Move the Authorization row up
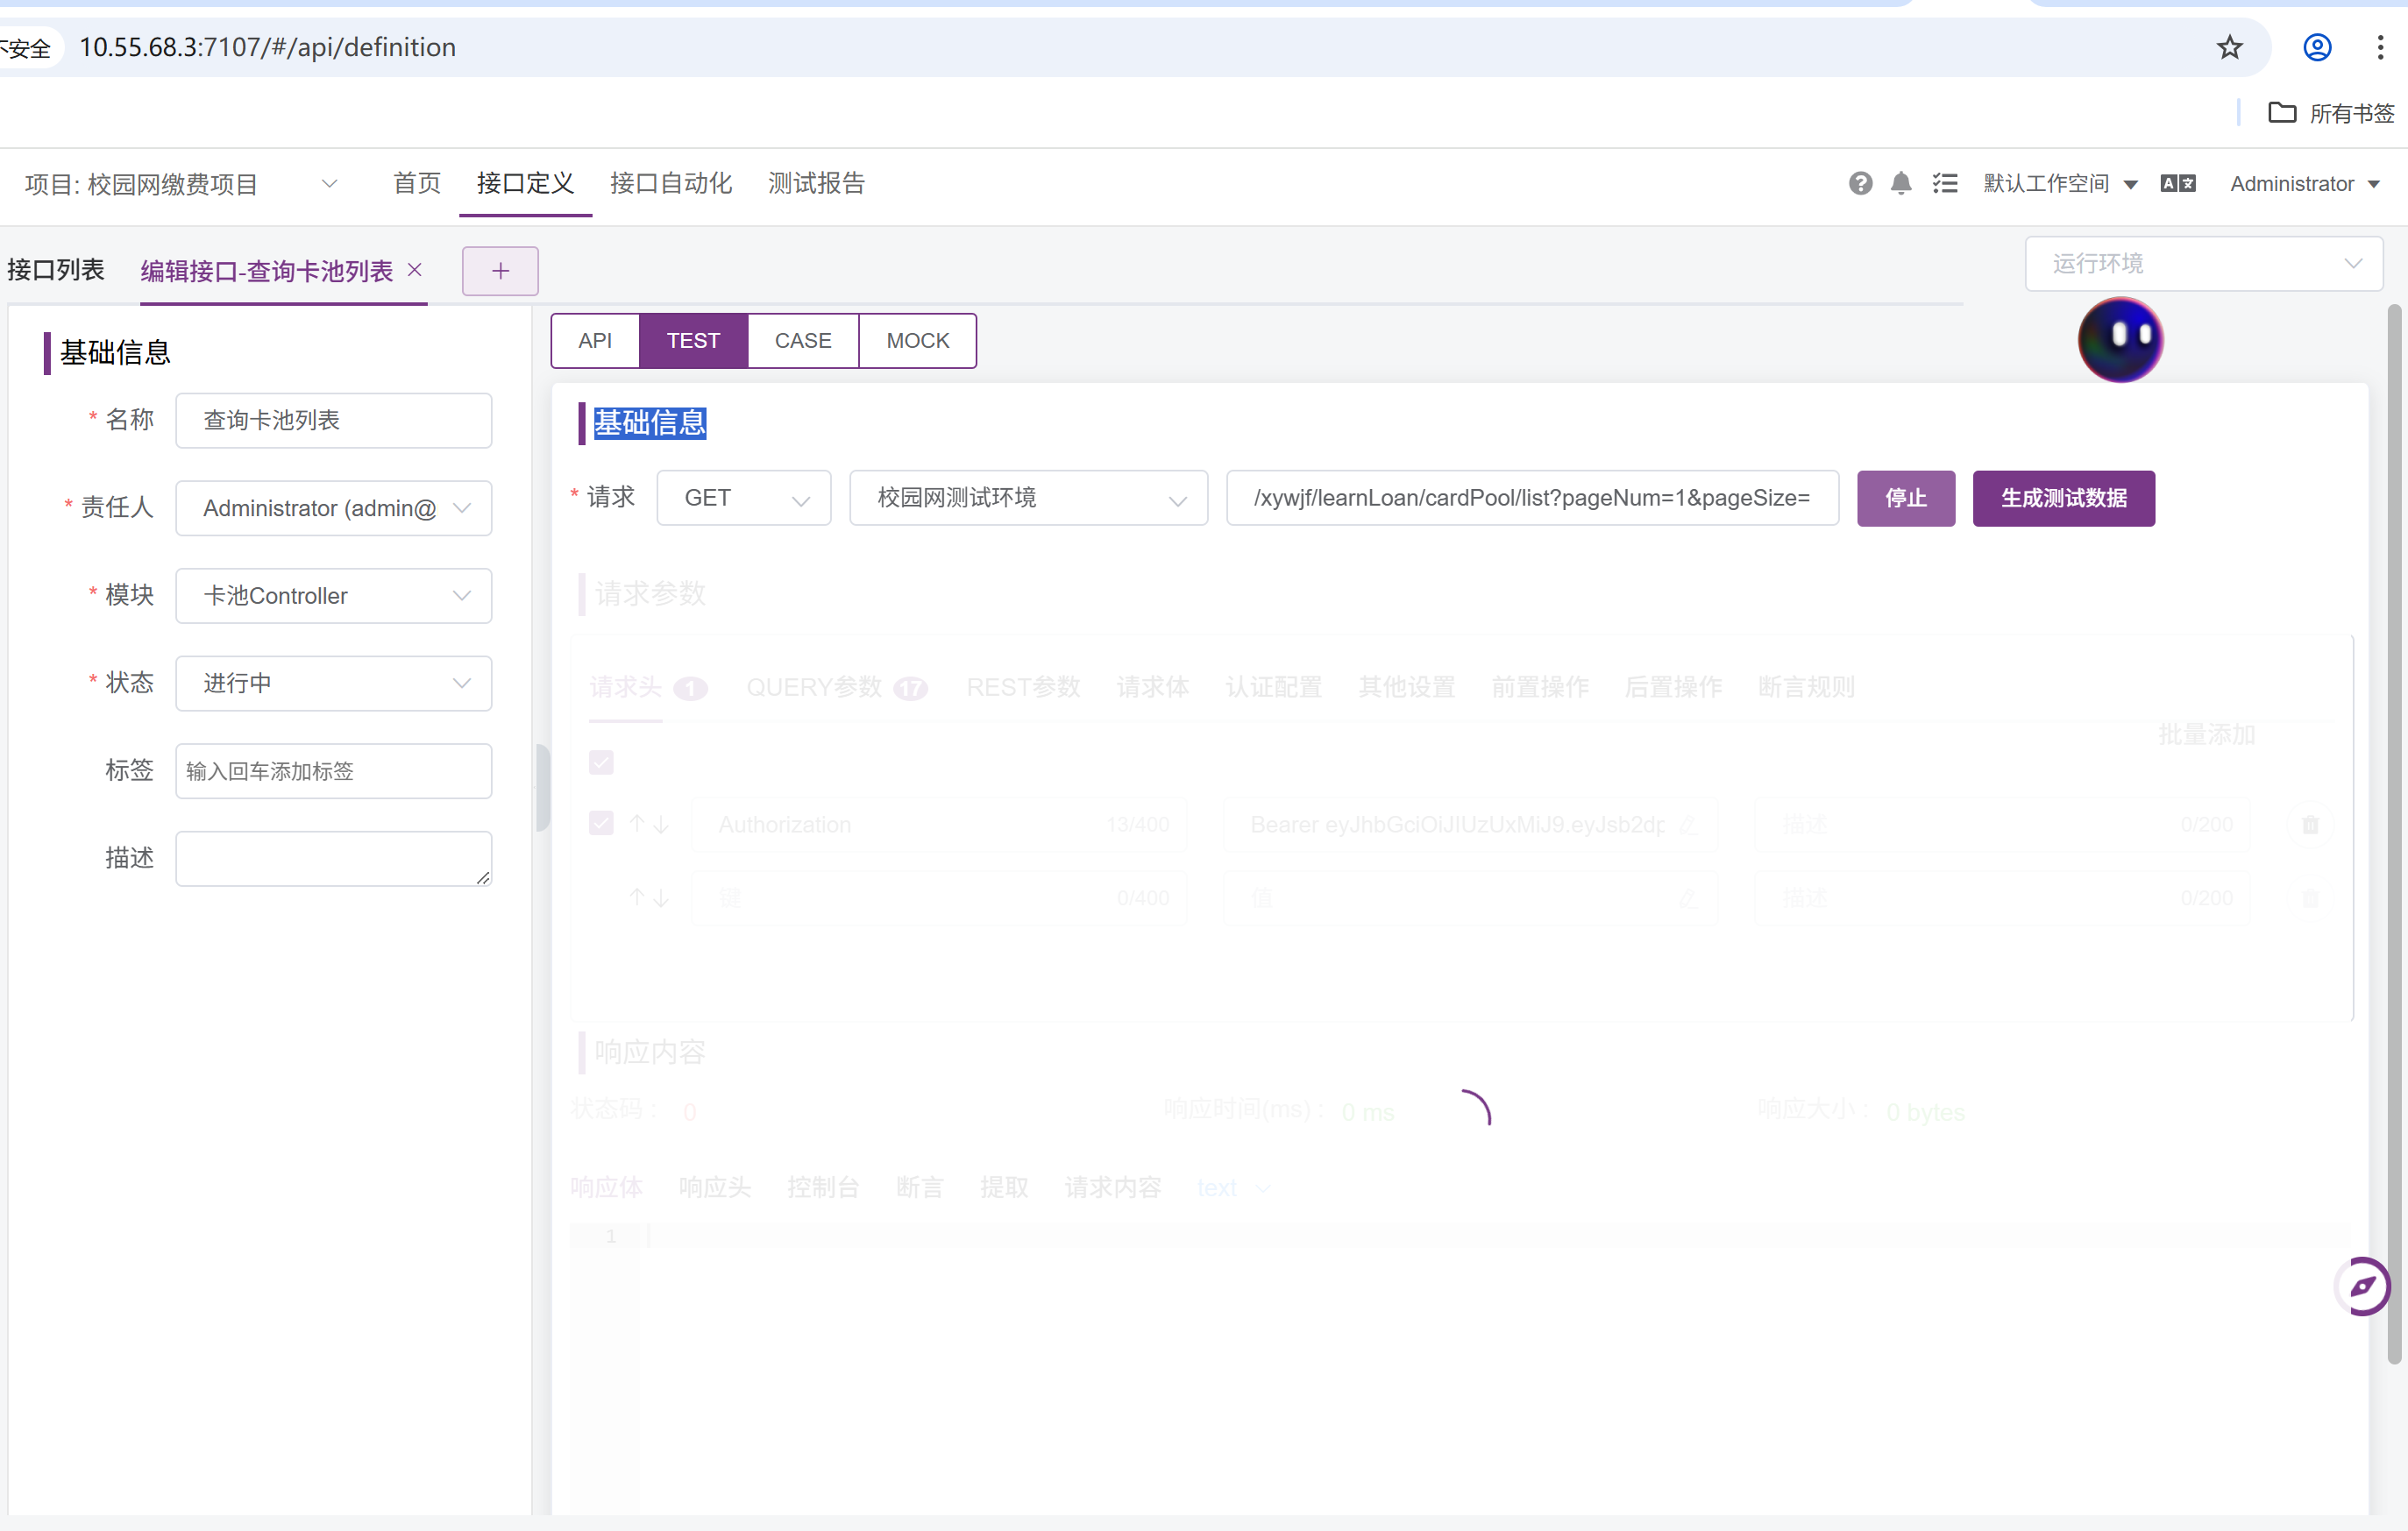 click(x=637, y=823)
